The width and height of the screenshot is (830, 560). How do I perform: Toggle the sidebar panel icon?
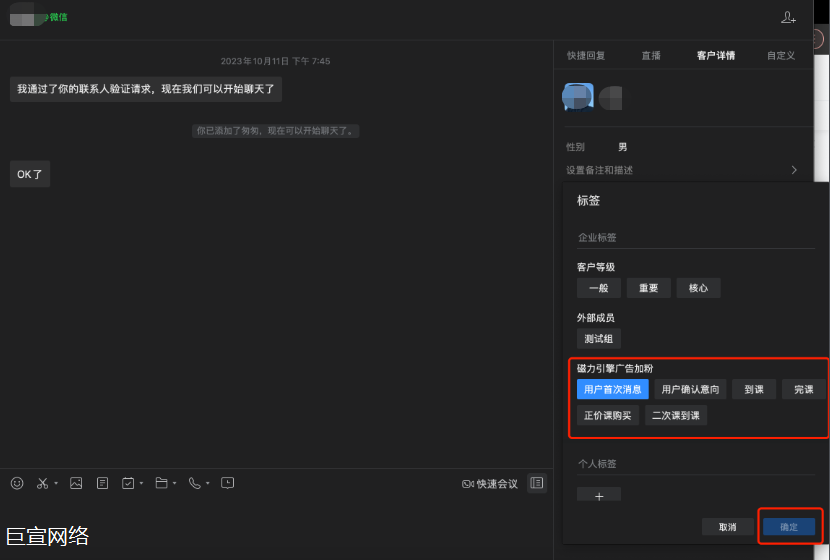click(x=537, y=483)
